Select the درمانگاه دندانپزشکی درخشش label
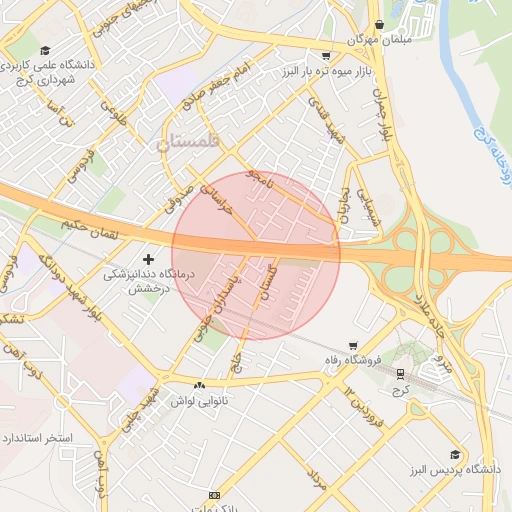This screenshot has height=512, width=512. tap(149, 282)
